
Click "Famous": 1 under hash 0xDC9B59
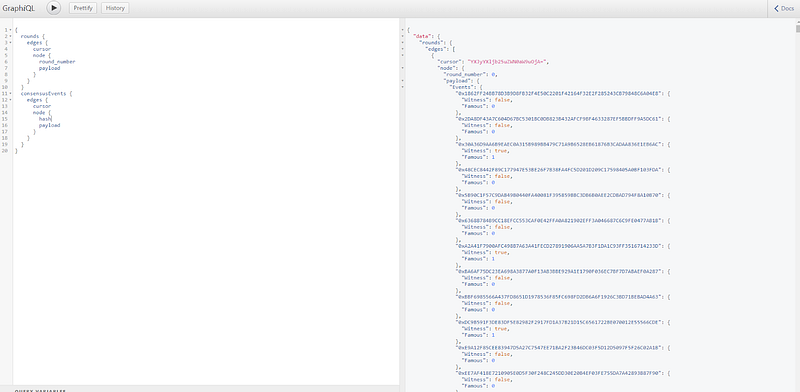coord(478,335)
